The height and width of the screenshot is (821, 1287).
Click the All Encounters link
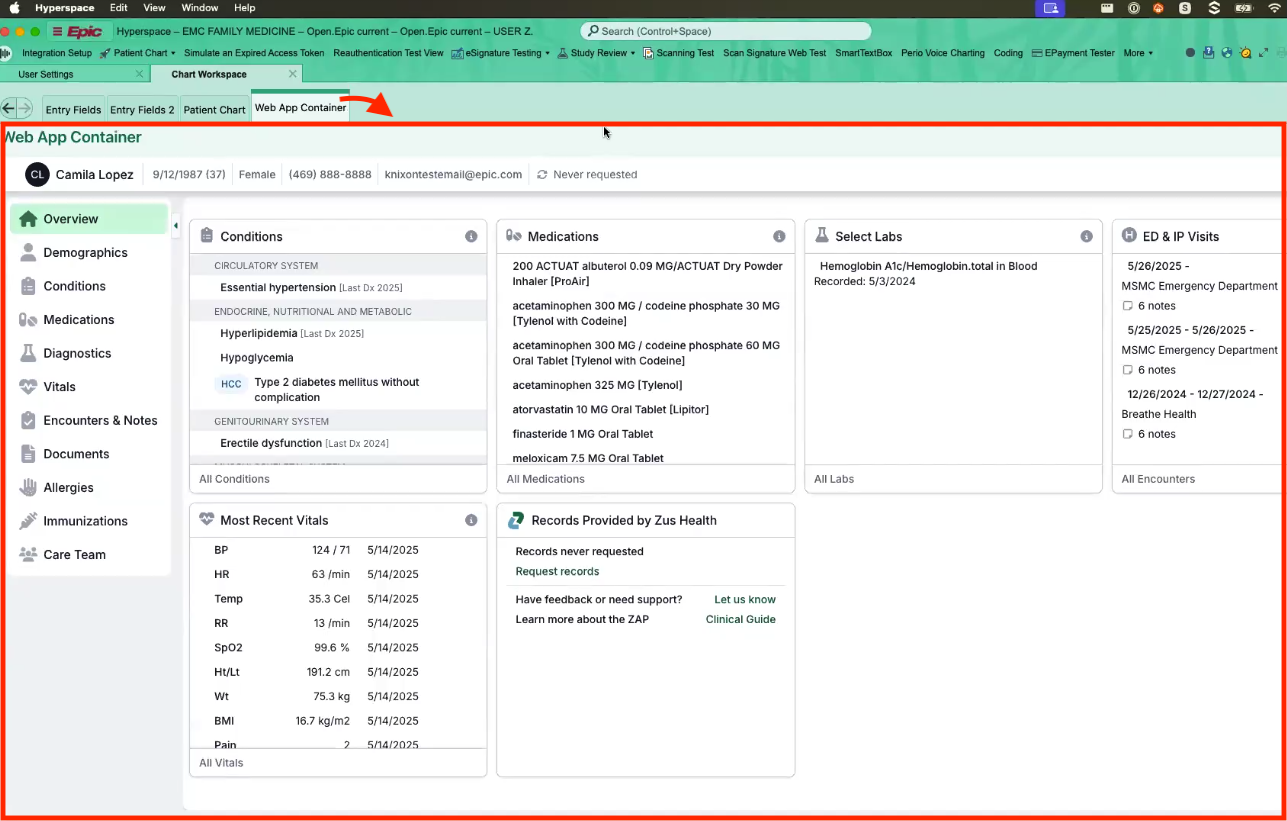coord(1158,479)
